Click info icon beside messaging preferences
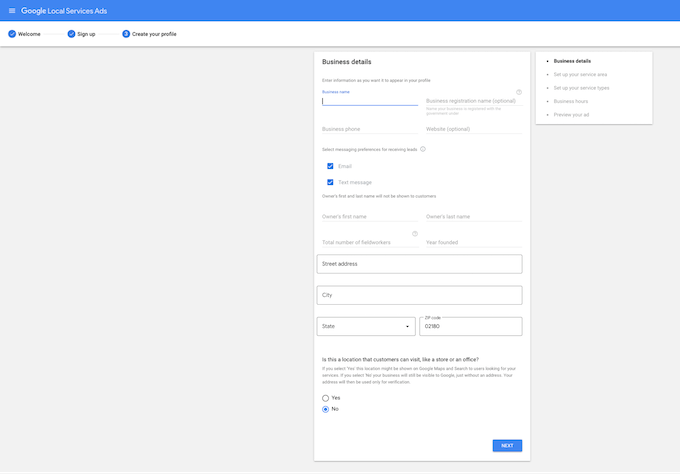 (x=423, y=149)
